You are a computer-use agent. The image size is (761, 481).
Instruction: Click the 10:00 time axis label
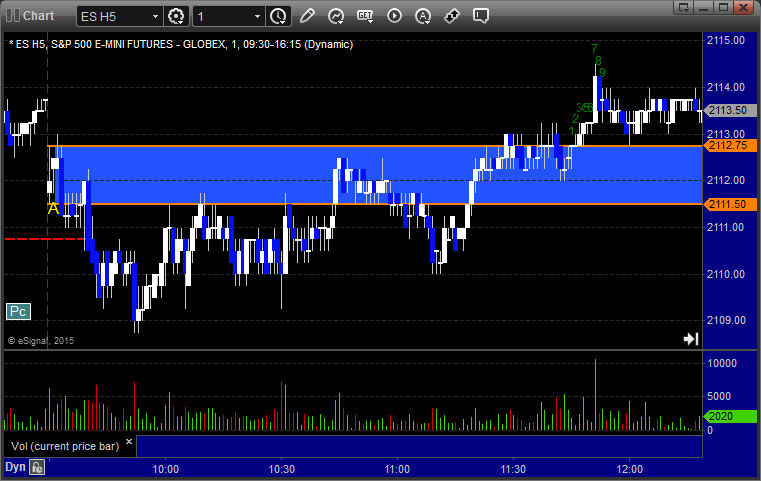165,469
